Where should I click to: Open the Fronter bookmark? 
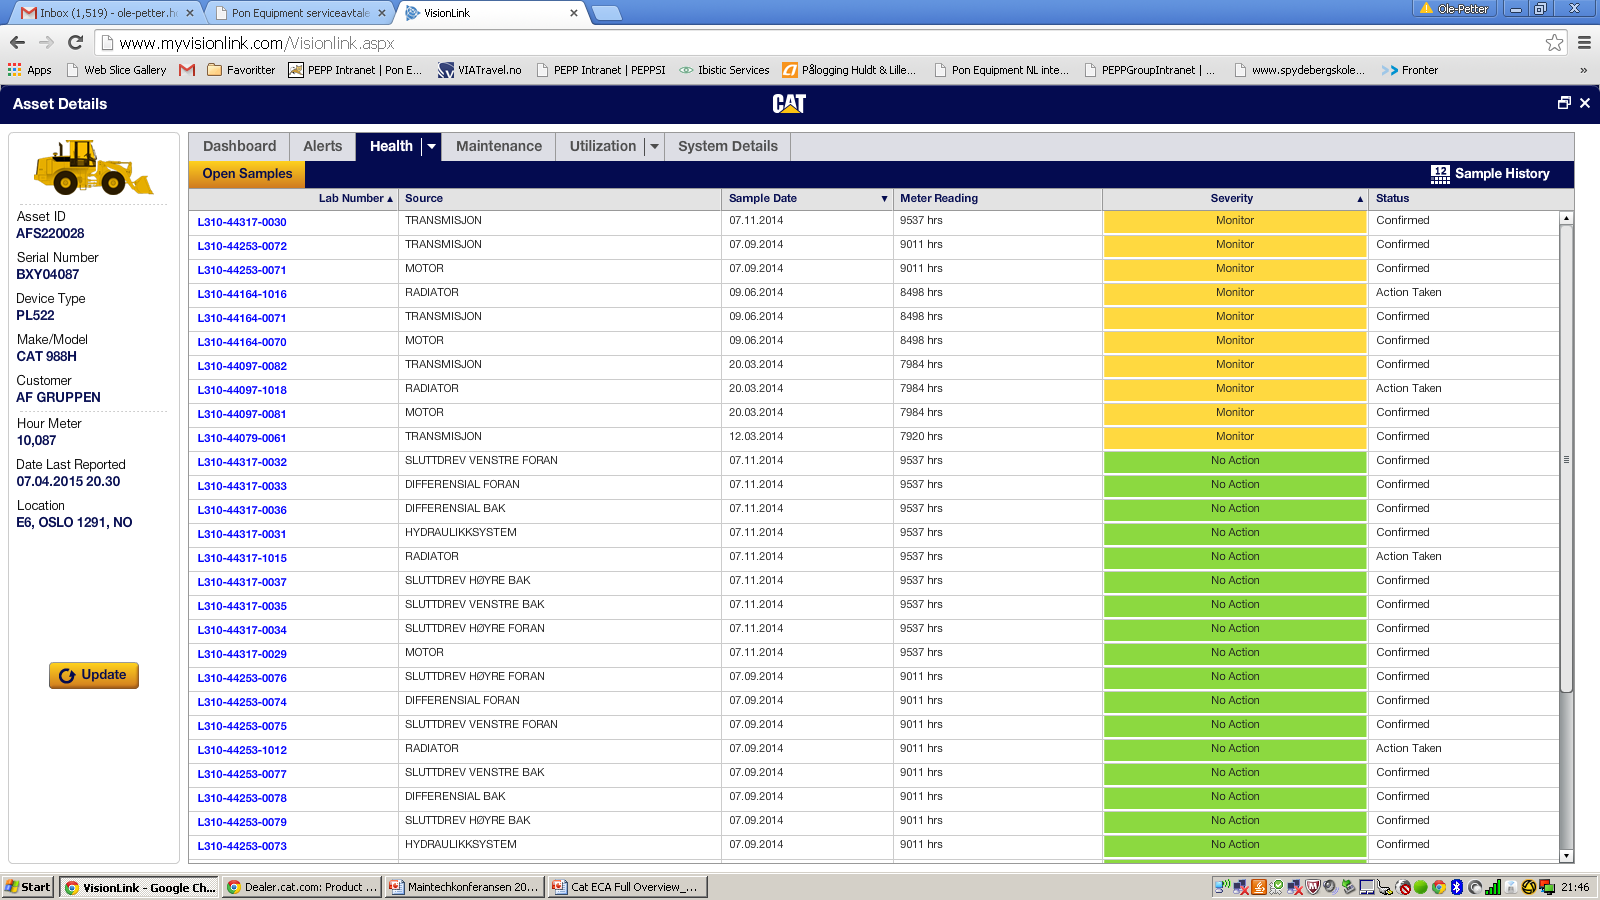coord(1409,70)
